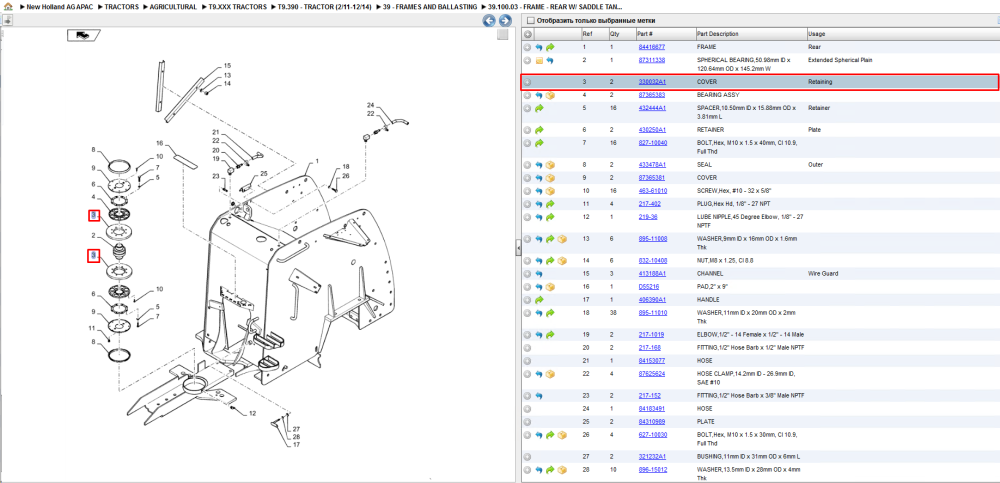Viewport: 1000px width, 483px height.
Task: Open T9.XXX TRACTORS breadcrumb
Action: coord(237,6)
